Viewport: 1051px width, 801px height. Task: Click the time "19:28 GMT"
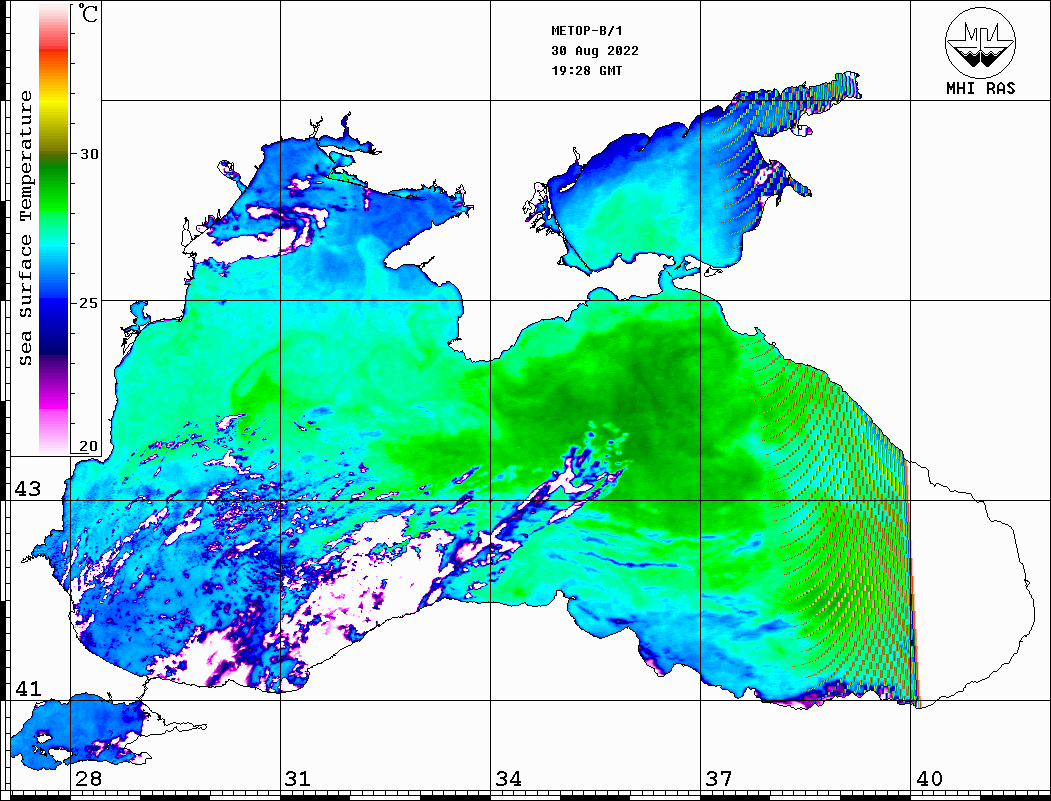tap(586, 70)
